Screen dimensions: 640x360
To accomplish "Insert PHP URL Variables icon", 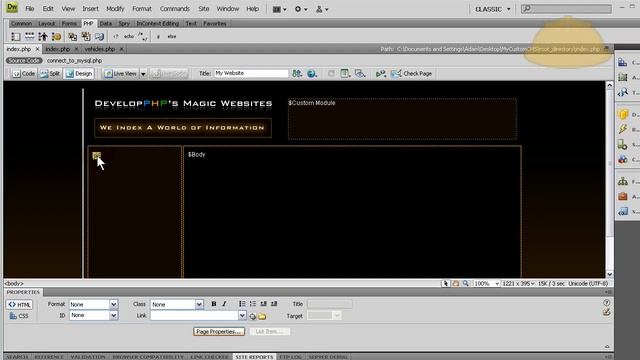I will click(29, 37).
